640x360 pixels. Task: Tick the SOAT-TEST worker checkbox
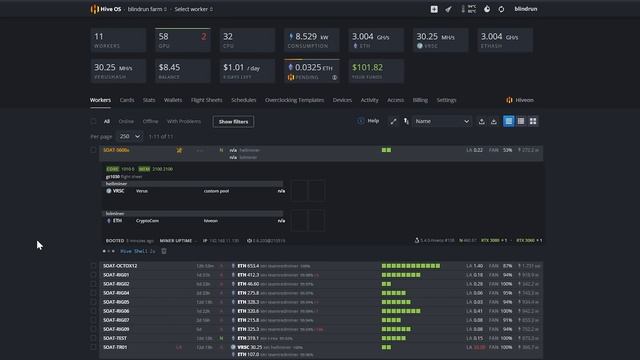(x=93, y=338)
